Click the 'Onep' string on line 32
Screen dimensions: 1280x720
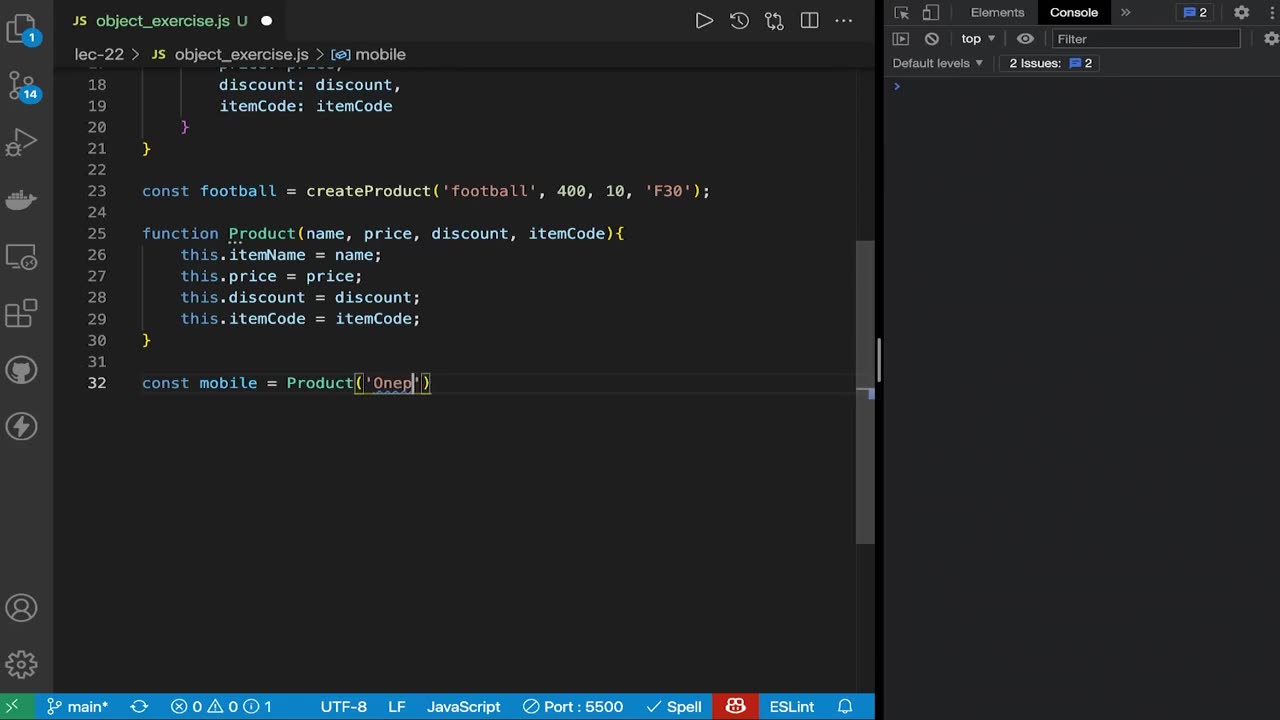(x=393, y=383)
